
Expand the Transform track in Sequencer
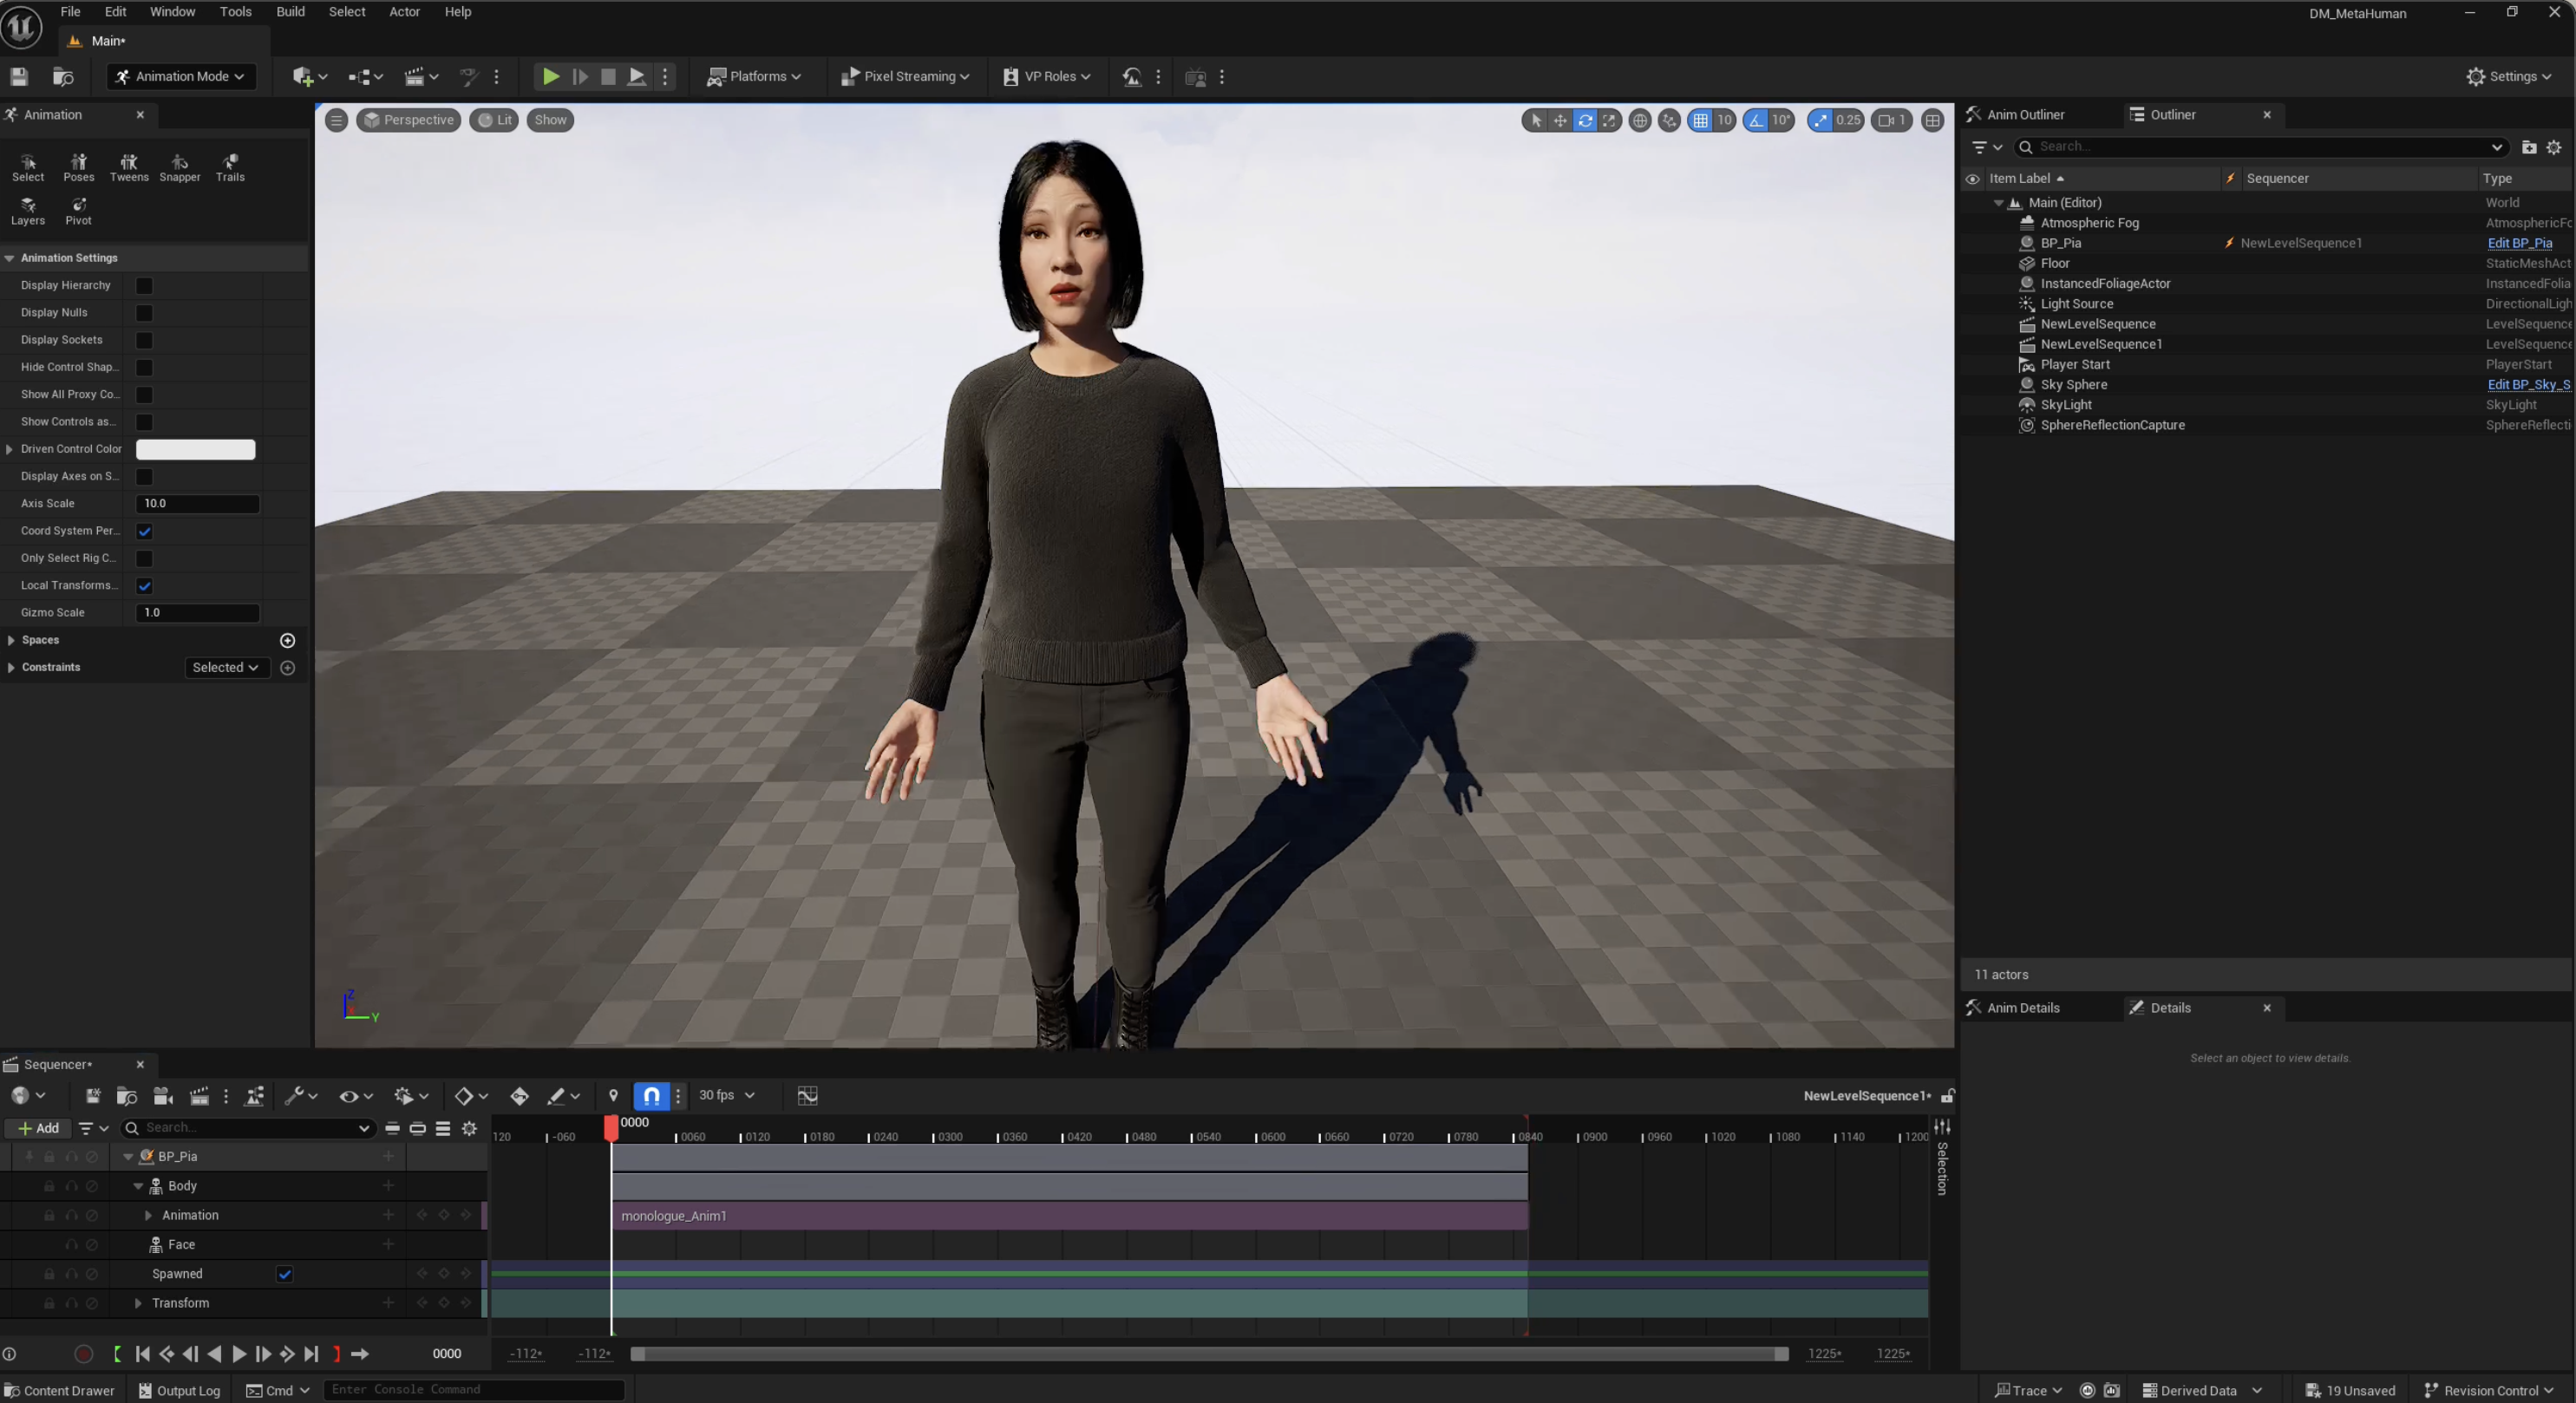(138, 1303)
